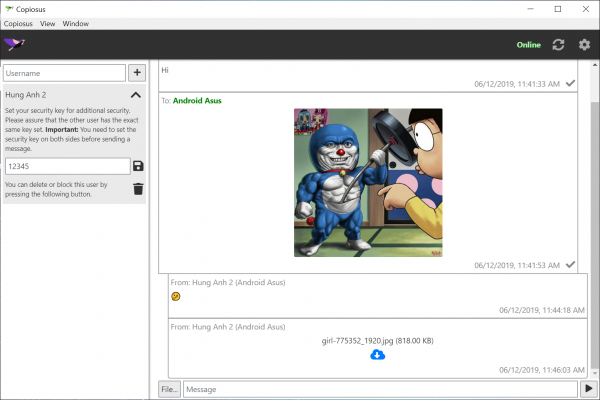Download girl-775352_1920.jpg via cloud icon
The image size is (600, 400).
[x=378, y=355]
